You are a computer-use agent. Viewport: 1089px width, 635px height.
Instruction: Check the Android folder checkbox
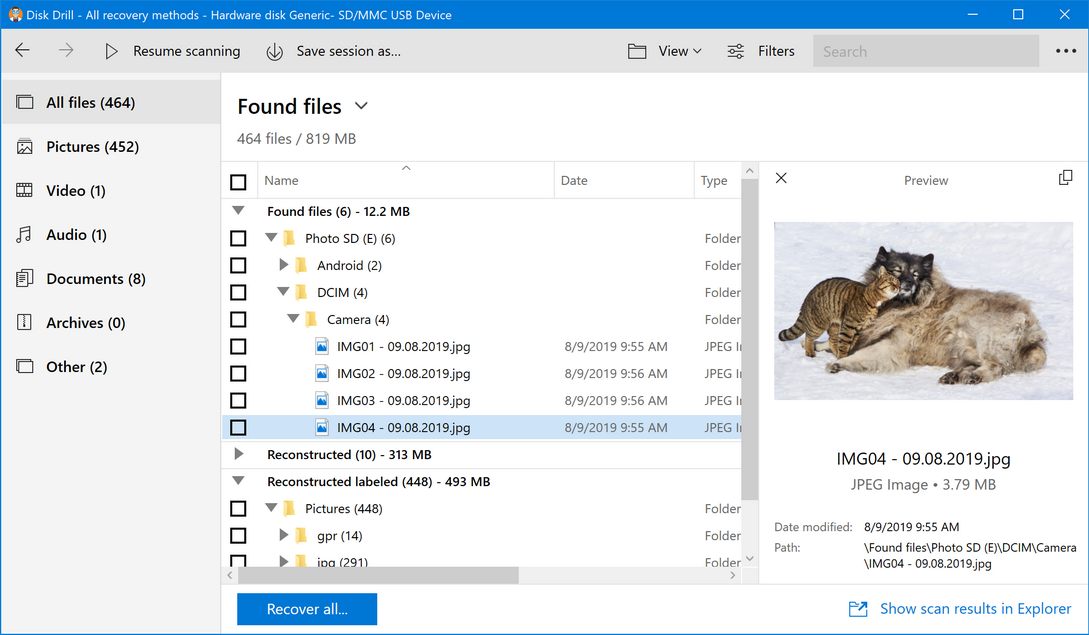click(x=238, y=265)
